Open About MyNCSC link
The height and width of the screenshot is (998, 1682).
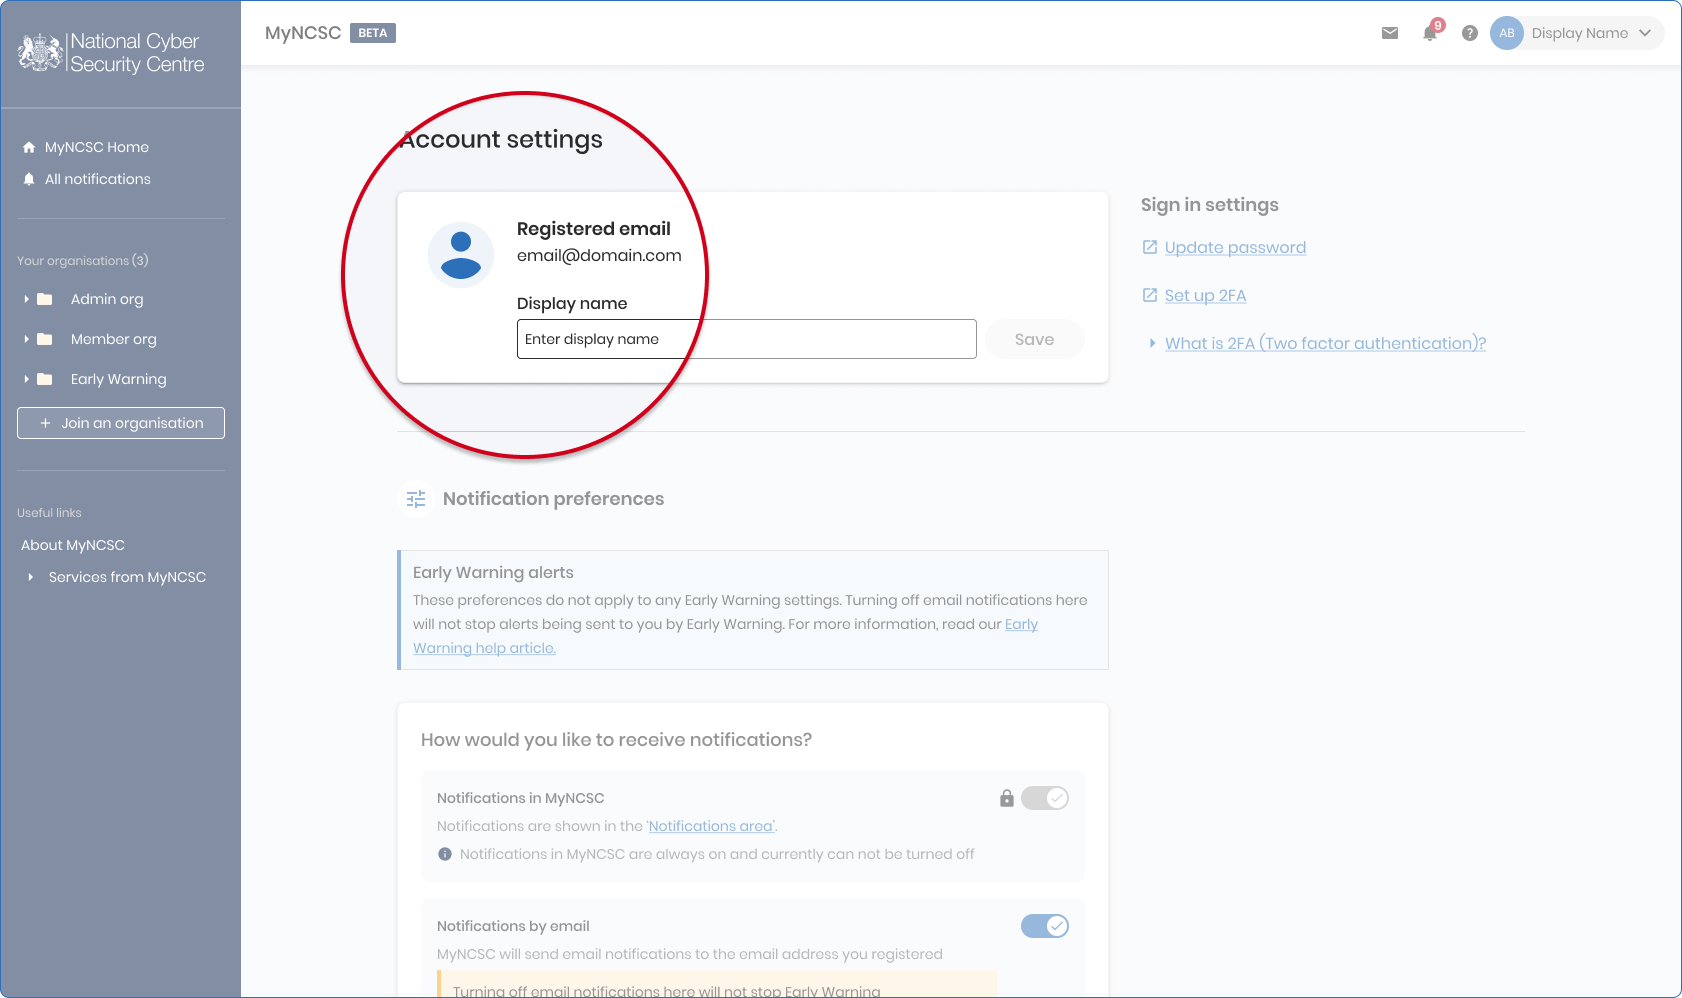[x=73, y=545]
